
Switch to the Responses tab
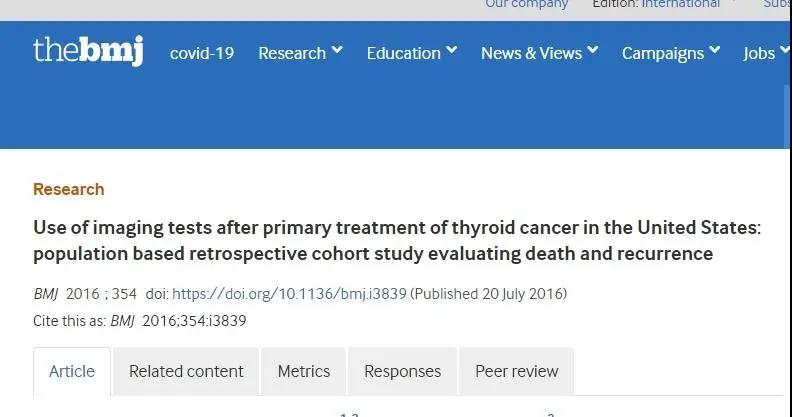coord(403,371)
